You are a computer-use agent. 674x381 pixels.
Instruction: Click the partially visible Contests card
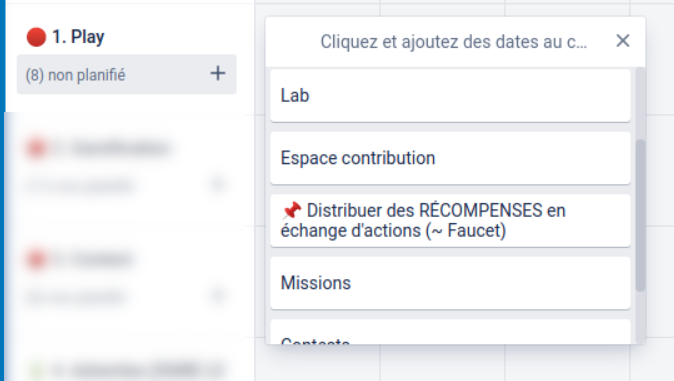click(450, 332)
